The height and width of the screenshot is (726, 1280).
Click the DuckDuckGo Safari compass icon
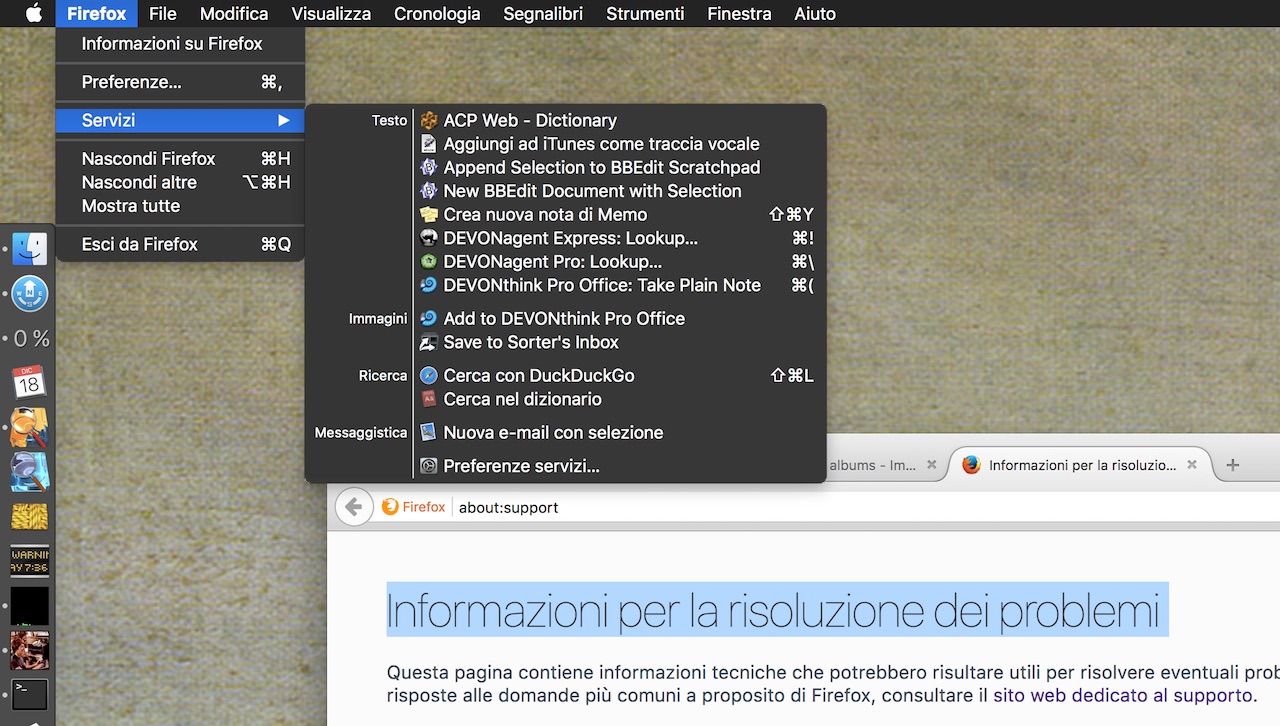tap(429, 375)
